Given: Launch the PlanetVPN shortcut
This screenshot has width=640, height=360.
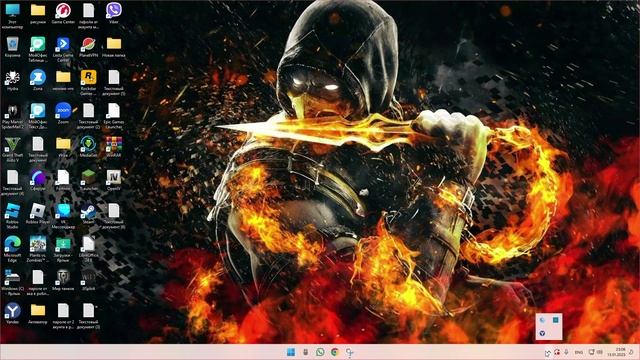Looking at the screenshot, I should (x=88, y=47).
